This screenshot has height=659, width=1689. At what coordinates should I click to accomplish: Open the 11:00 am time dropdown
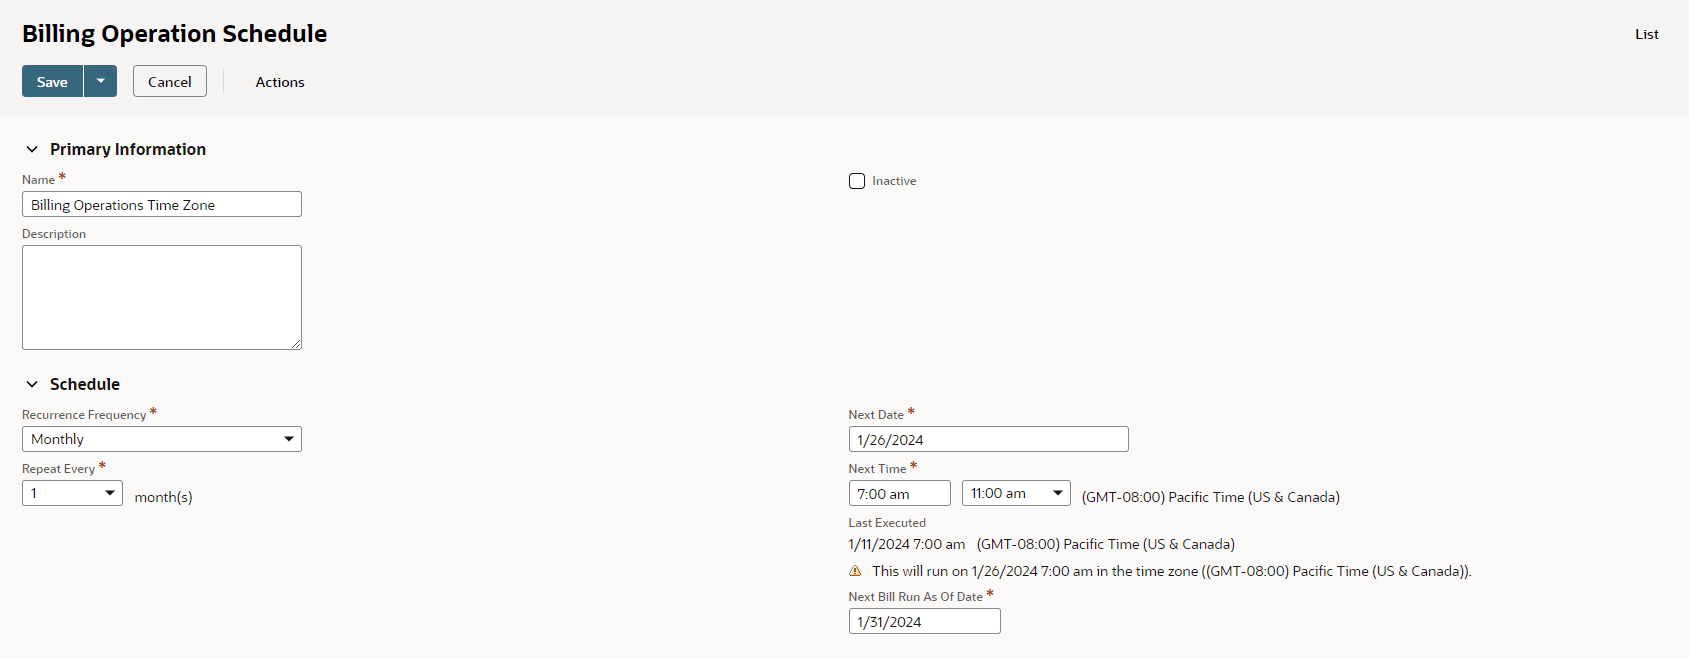point(1016,493)
